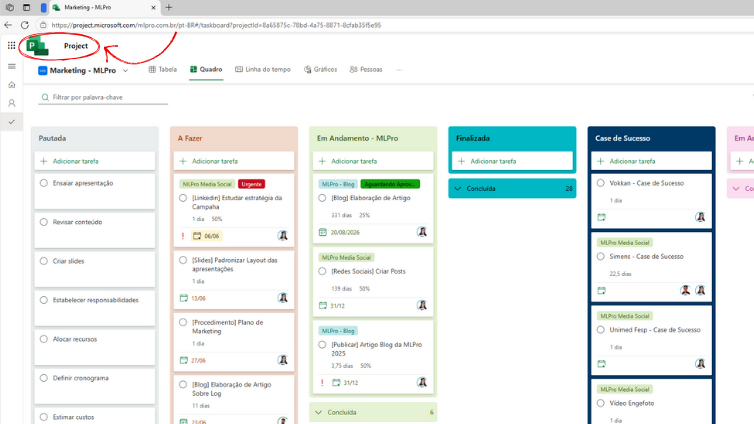
Task: Mark Vokkan - Case de Sucesso complete
Action: coord(601,183)
